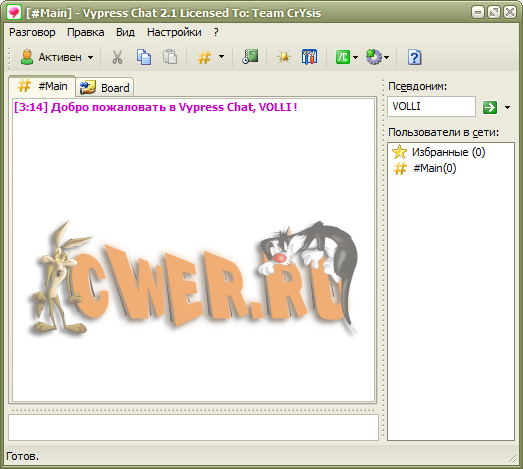523x469 pixels.
Task: Click the Paste clipboard icon
Action: tap(170, 57)
